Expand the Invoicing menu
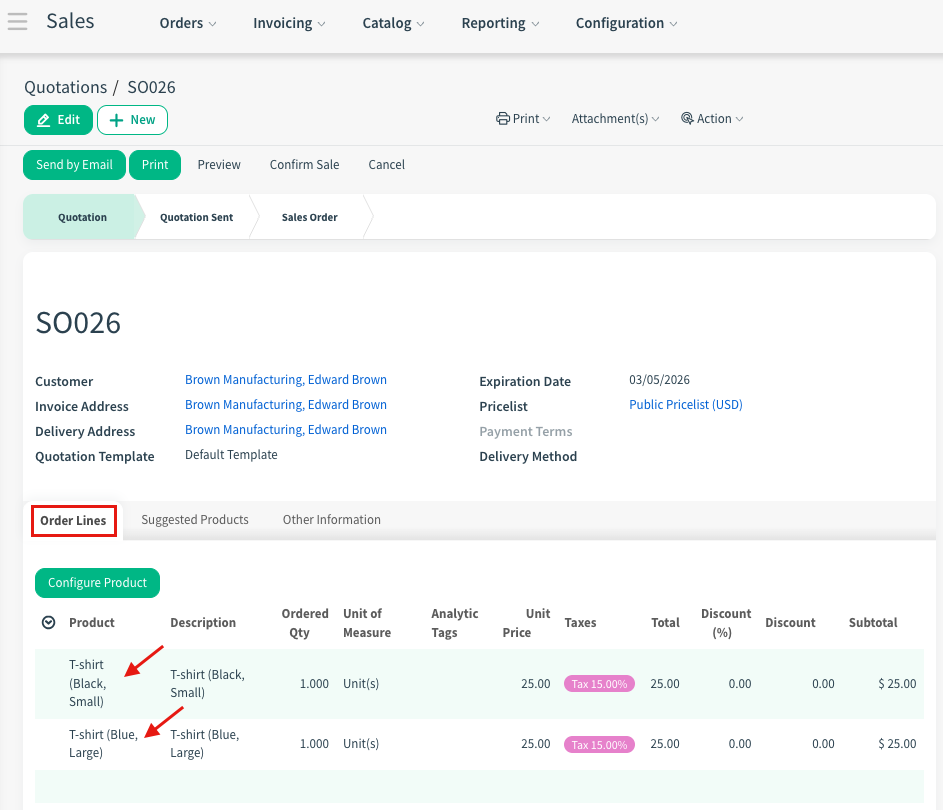 (288, 23)
